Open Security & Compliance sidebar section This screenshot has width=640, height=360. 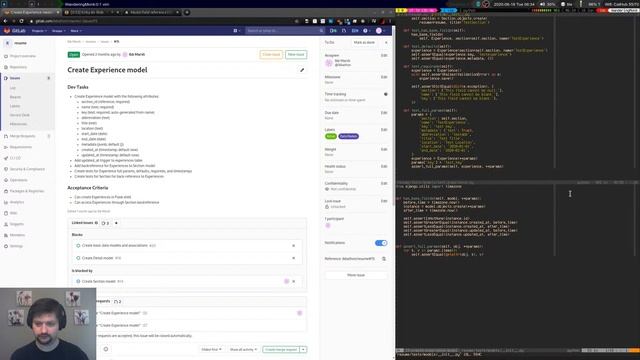click(x=27, y=169)
